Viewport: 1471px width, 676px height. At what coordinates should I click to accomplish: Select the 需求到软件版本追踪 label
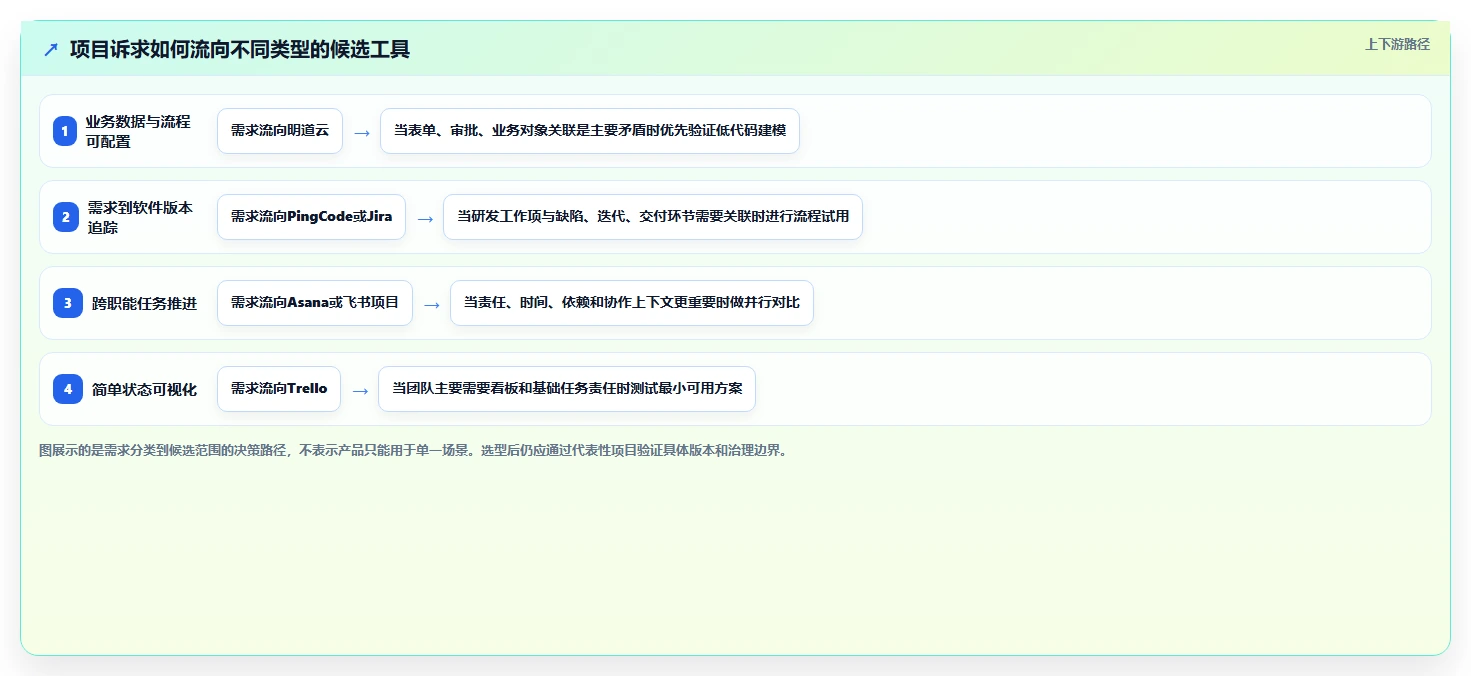(x=140, y=217)
